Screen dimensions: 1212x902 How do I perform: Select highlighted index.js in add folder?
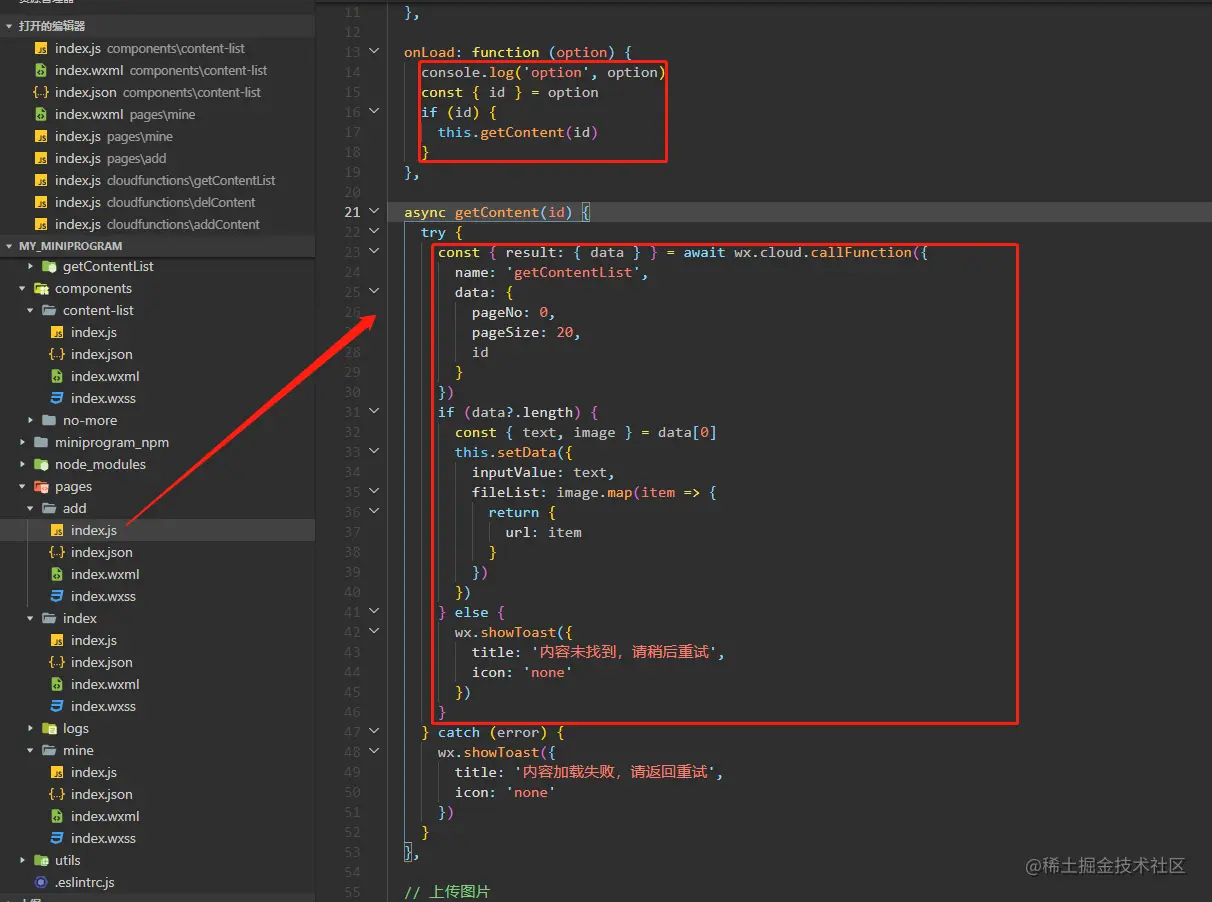pyautogui.click(x=157, y=530)
